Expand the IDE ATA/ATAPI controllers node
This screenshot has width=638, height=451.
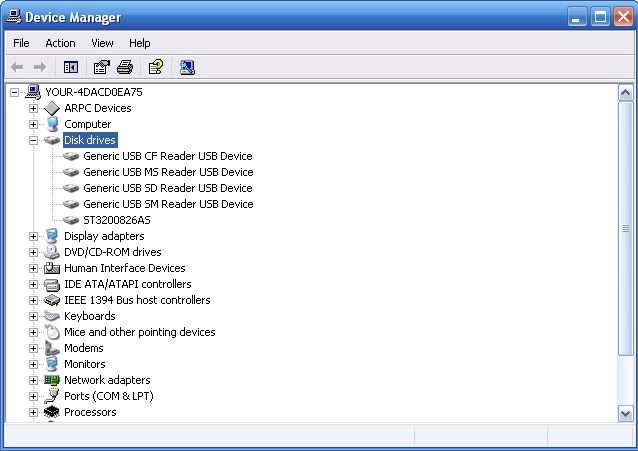coord(33,284)
